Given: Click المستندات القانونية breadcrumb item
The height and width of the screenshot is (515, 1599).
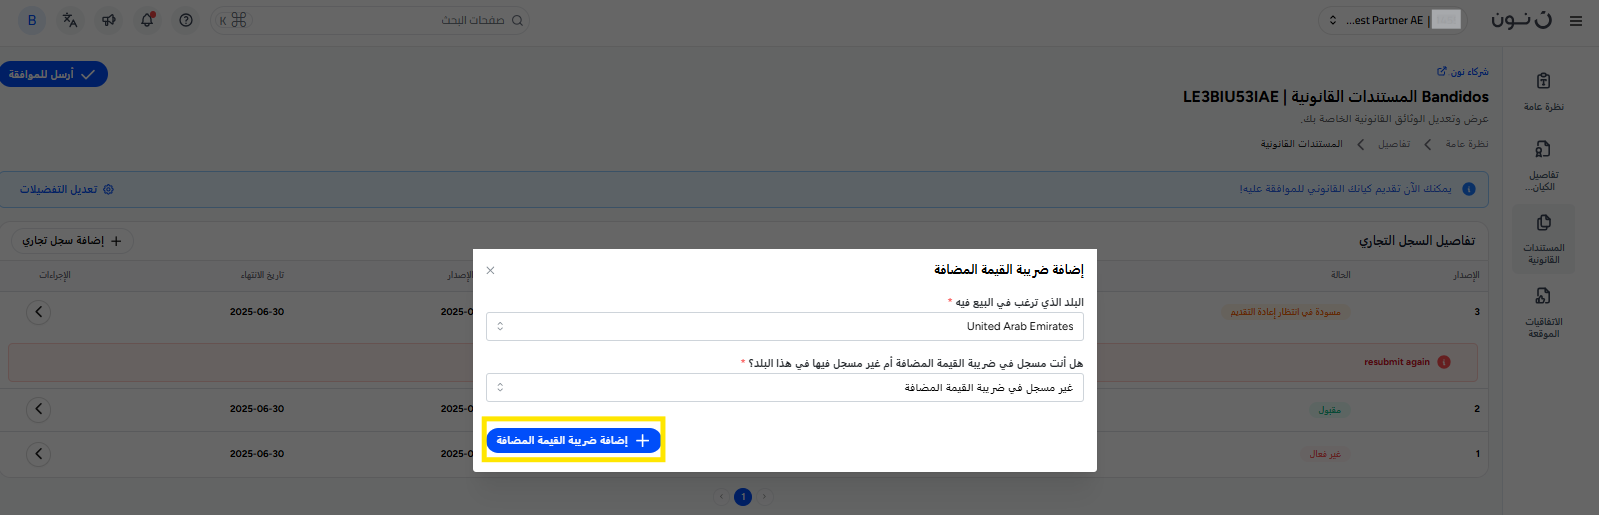Looking at the screenshot, I should point(1302,144).
